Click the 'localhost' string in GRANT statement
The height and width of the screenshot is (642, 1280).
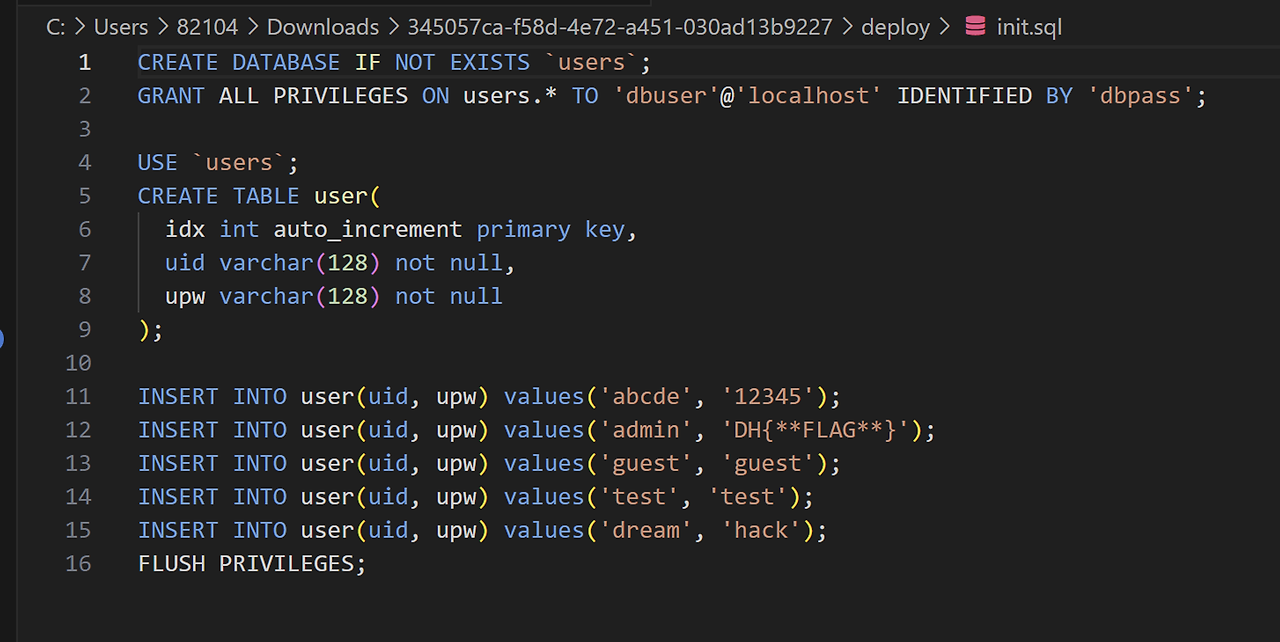(808, 96)
